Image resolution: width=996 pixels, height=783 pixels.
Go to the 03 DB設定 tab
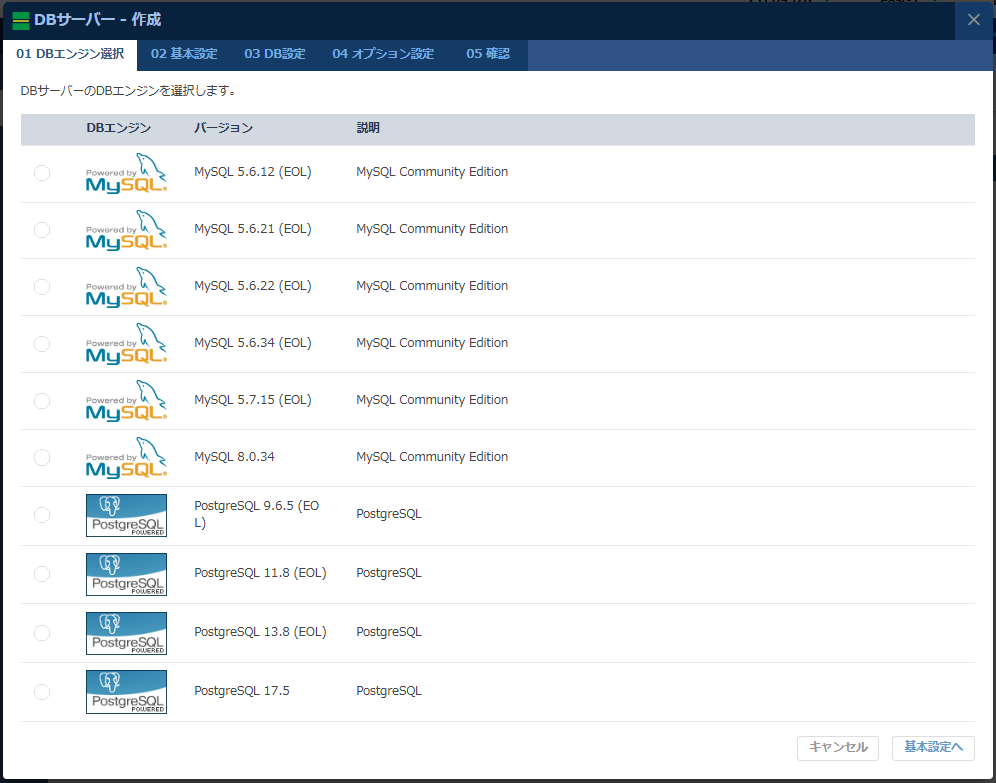275,55
